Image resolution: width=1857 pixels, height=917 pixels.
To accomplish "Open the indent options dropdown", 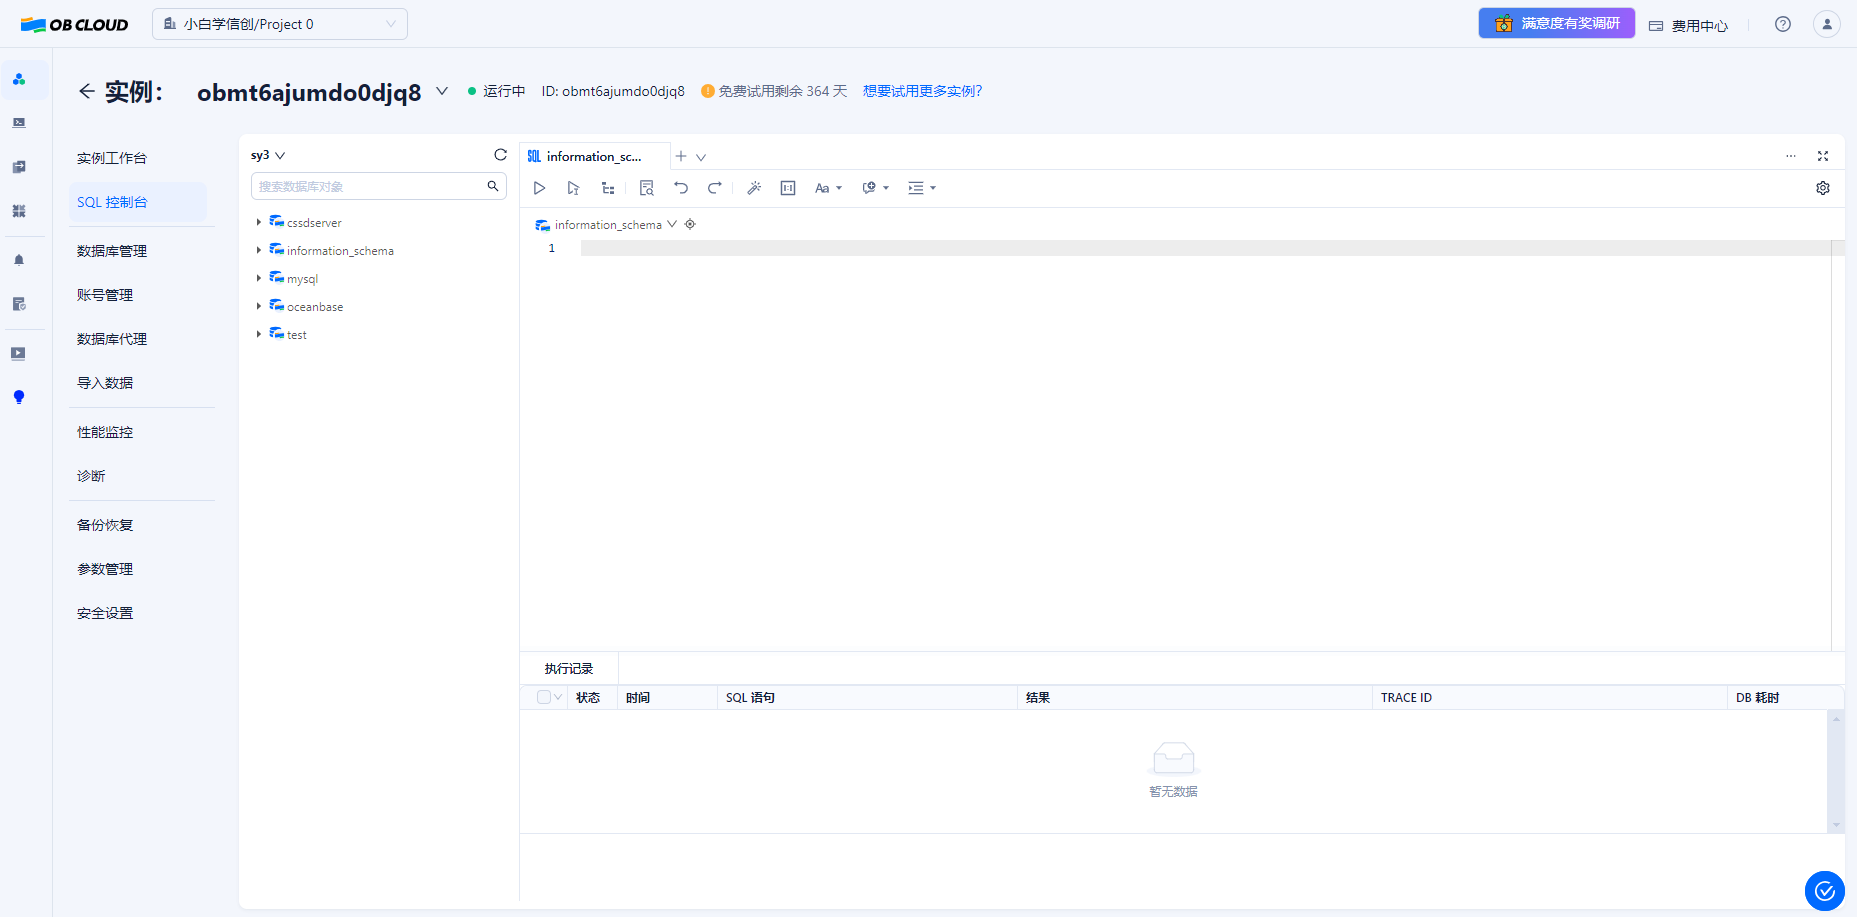I will click(922, 188).
